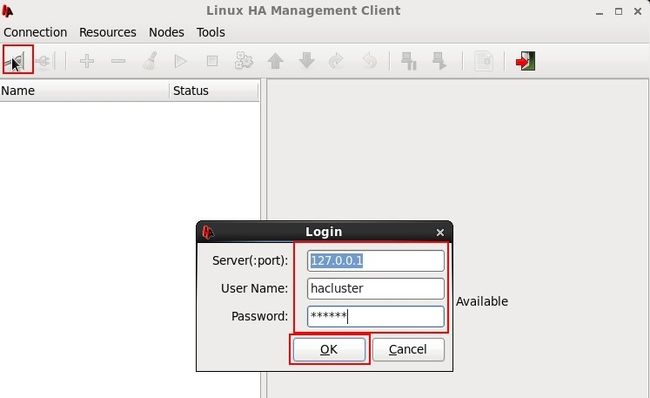Close the Login dialog with X
Viewport: 650px width, 398px height.
[x=440, y=233]
